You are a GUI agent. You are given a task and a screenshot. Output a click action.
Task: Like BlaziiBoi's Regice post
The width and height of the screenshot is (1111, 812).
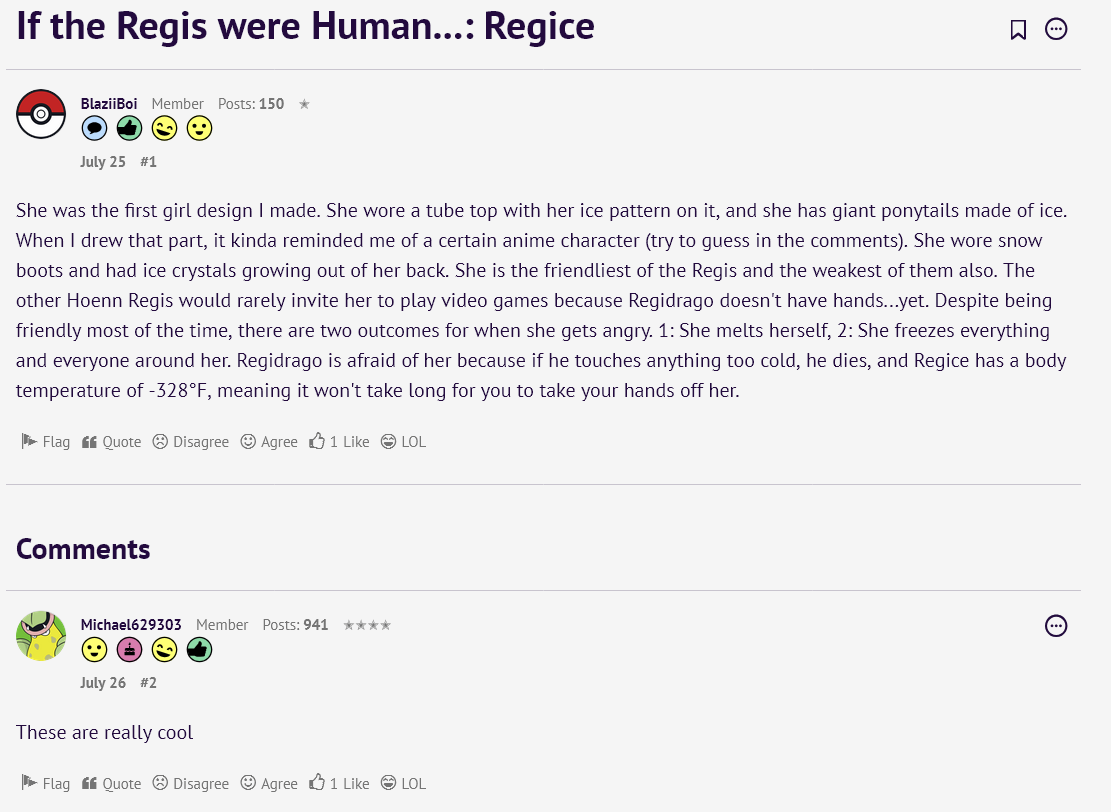[x=339, y=441]
